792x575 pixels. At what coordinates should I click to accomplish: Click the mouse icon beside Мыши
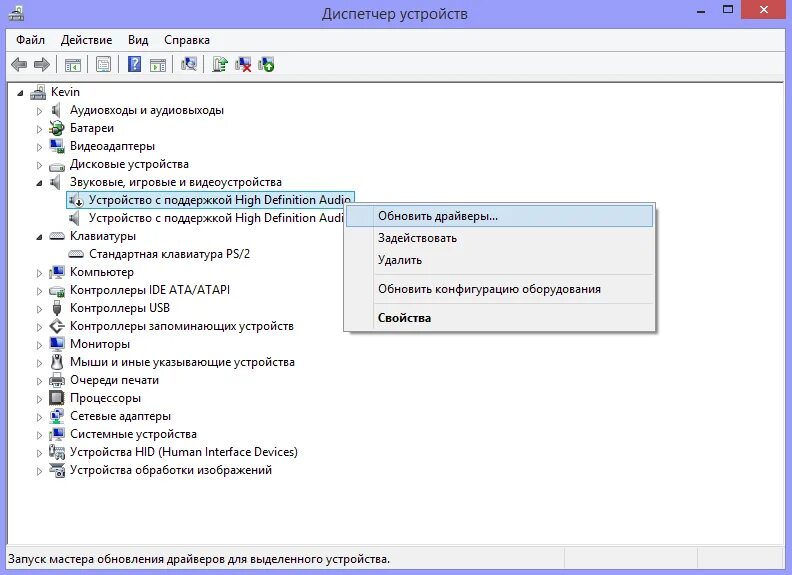coord(57,362)
